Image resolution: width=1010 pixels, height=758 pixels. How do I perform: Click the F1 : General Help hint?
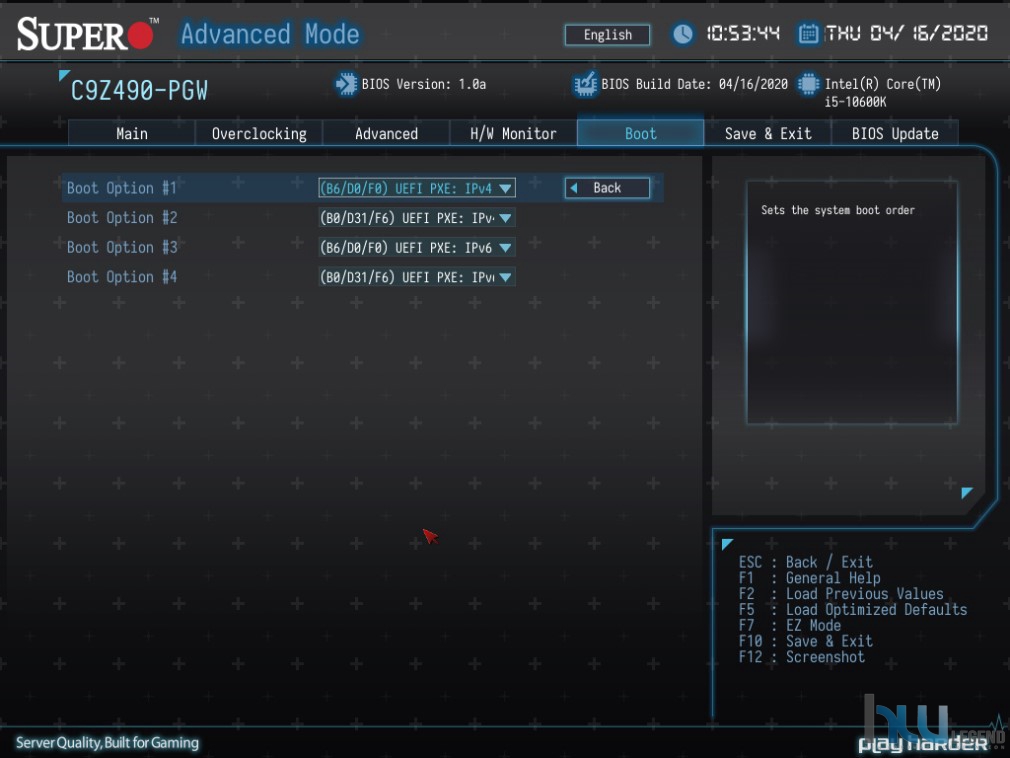810,578
